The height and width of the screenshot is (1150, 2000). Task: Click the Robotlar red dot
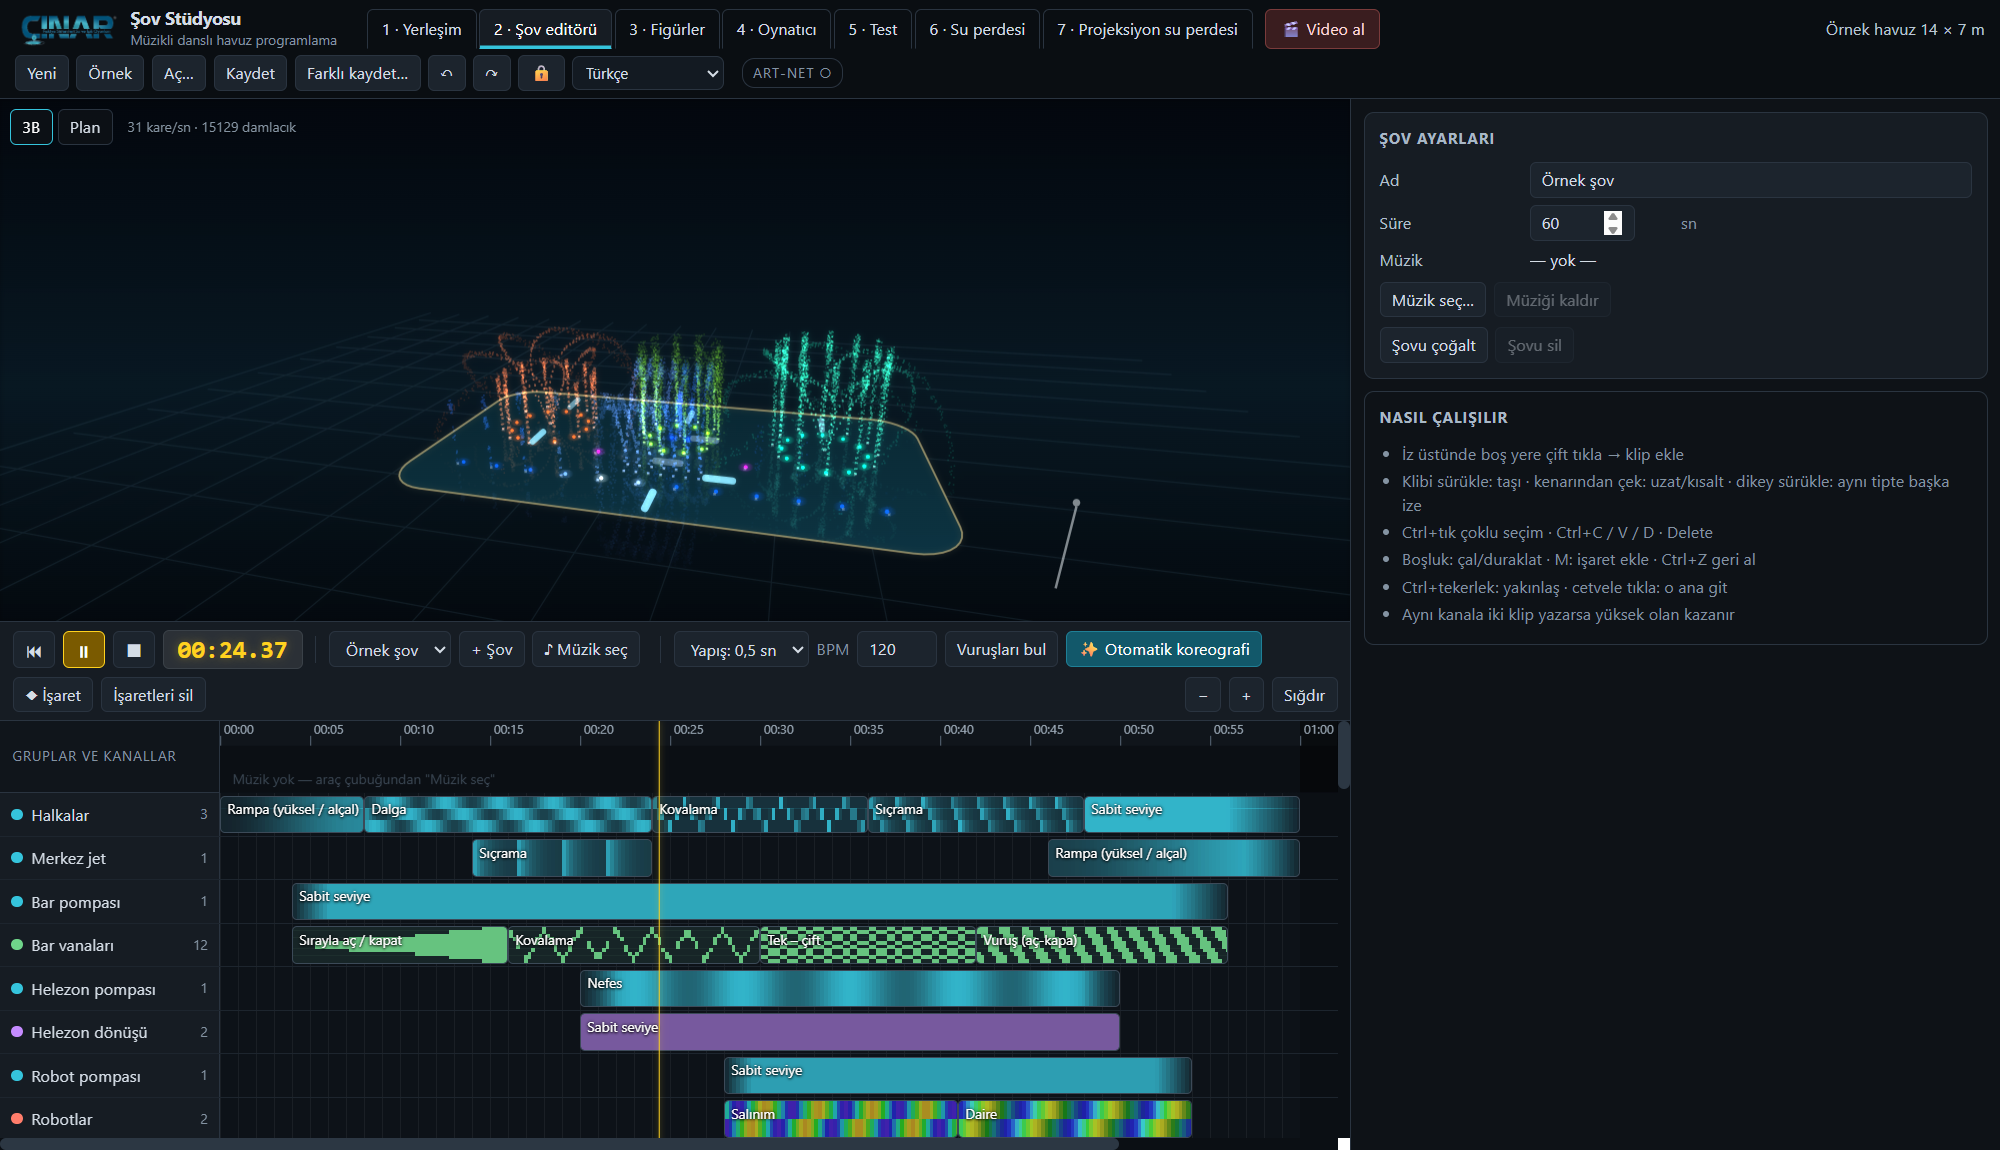point(17,1119)
